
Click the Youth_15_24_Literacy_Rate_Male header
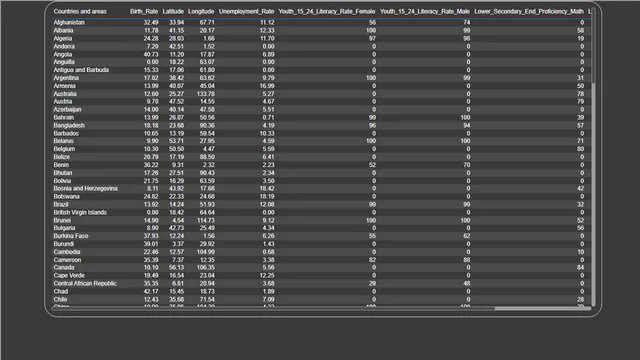pyautogui.click(x=424, y=11)
